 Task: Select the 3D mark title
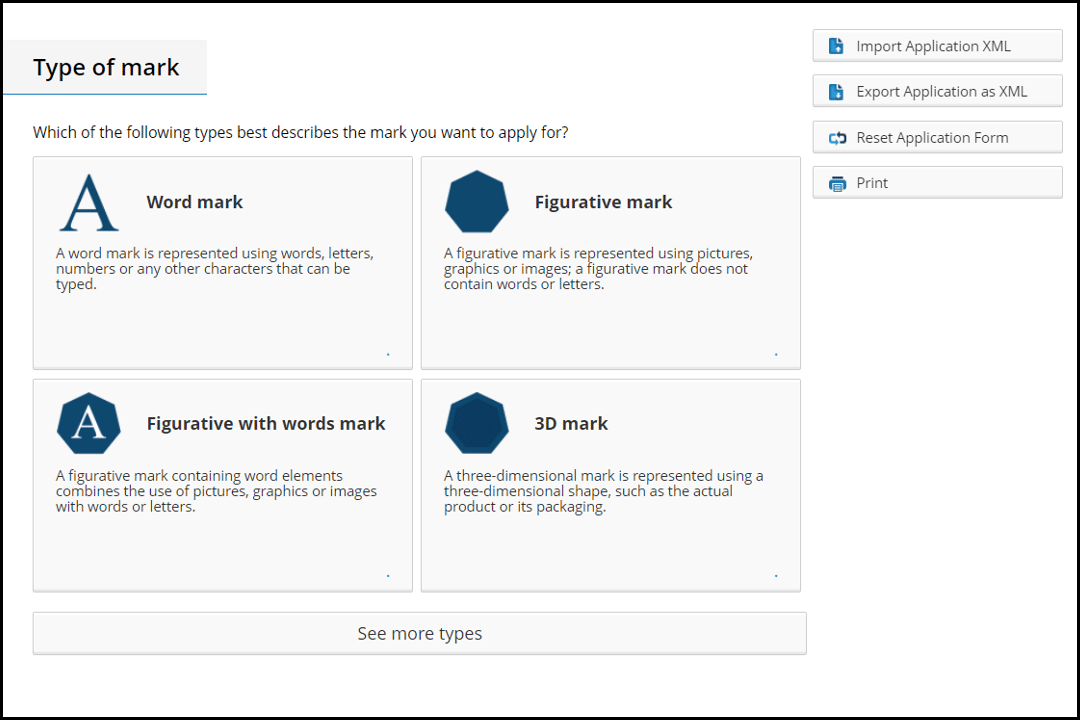pyautogui.click(x=571, y=424)
